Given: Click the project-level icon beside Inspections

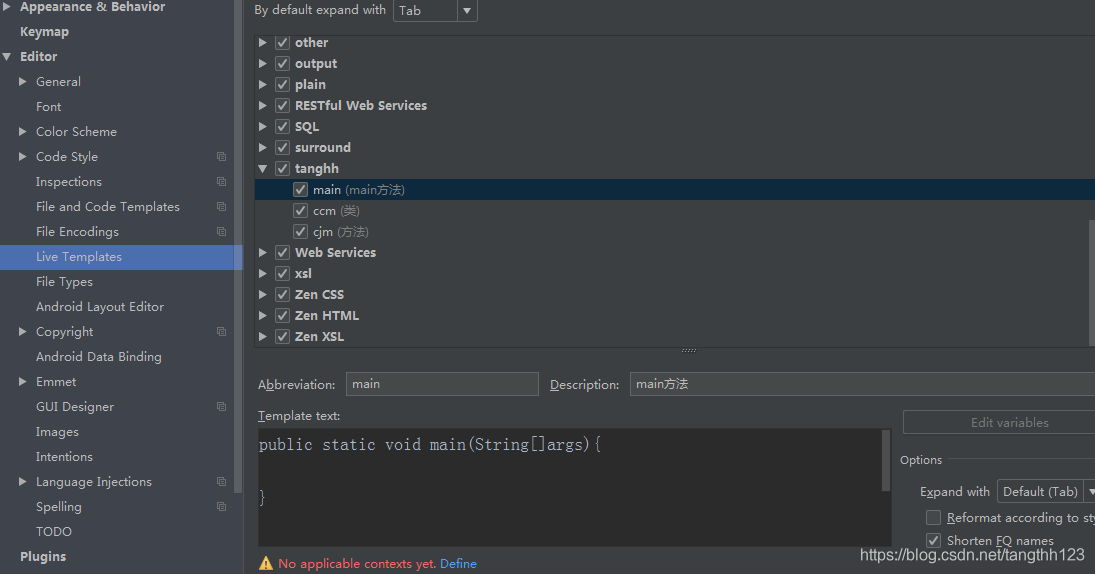Looking at the screenshot, I should point(221,182).
